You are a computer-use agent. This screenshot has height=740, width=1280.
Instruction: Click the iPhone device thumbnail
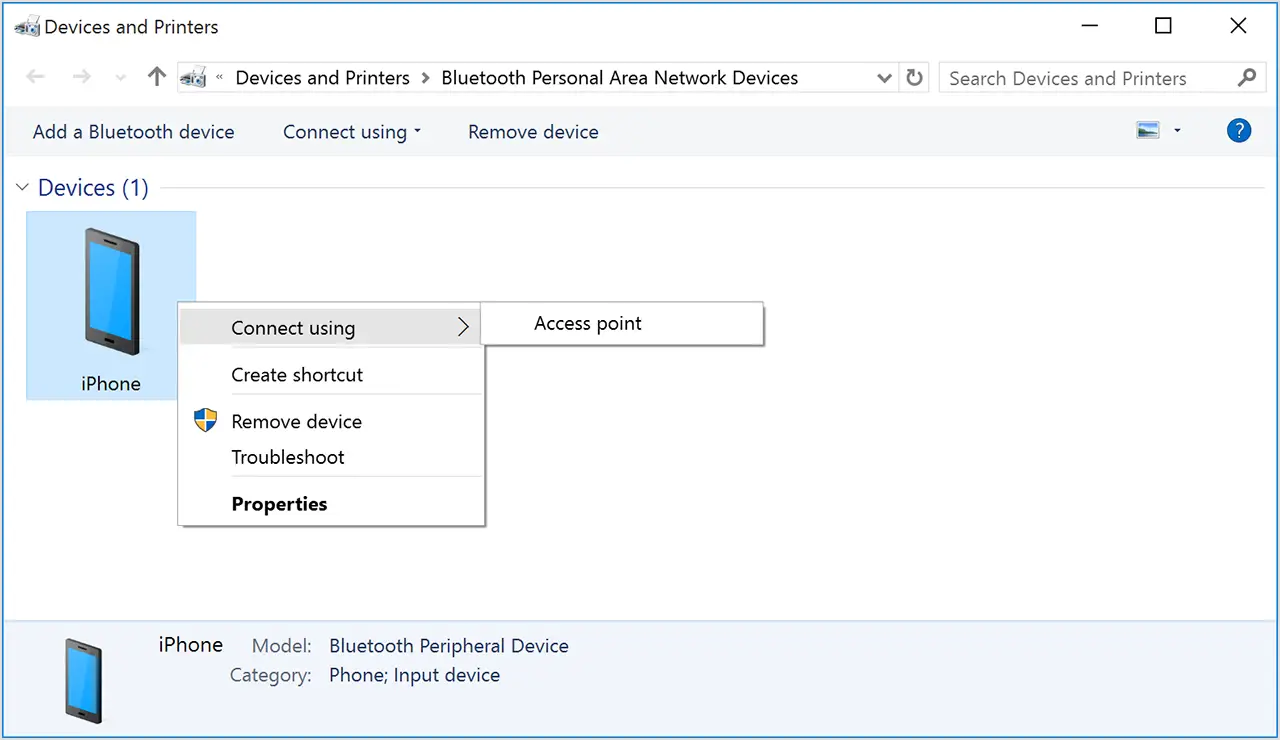[110, 290]
